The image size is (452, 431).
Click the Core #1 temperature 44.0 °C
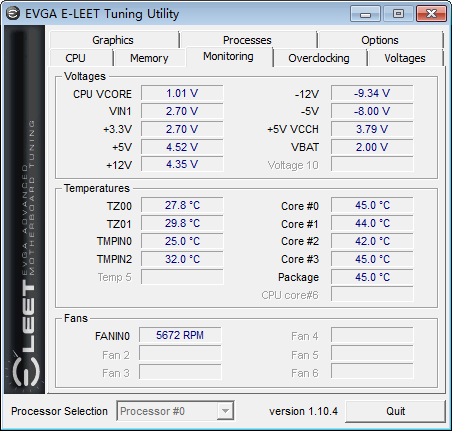[372, 223]
